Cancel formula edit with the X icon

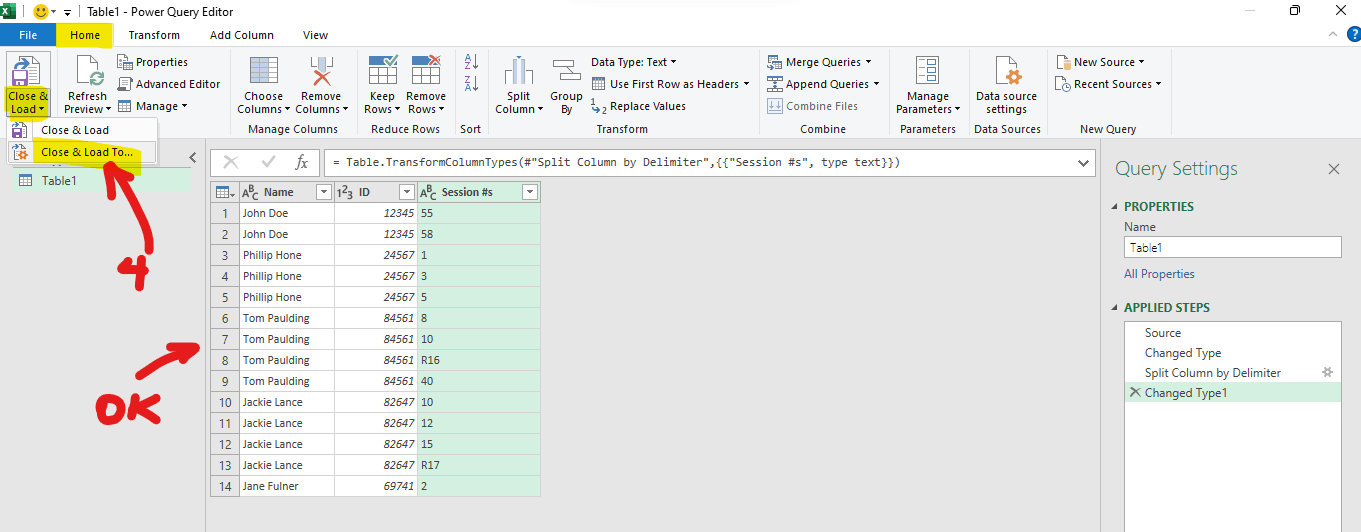231,162
